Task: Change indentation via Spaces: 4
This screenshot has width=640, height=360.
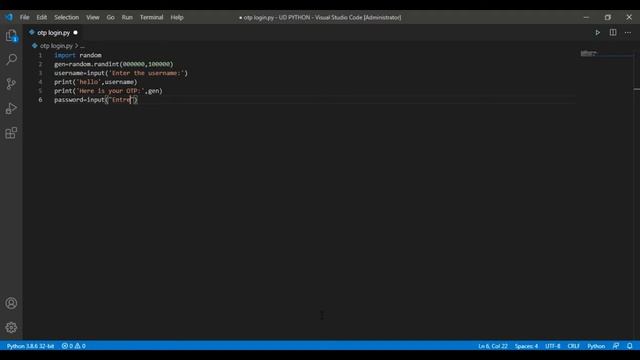Action: point(526,346)
